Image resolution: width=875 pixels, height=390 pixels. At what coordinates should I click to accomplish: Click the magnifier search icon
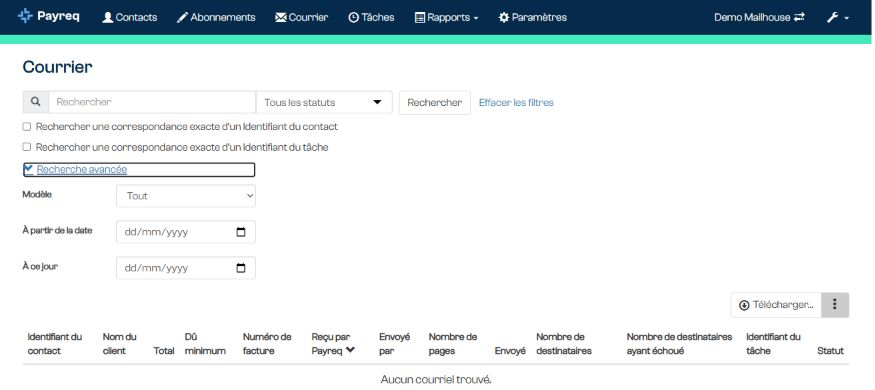coord(36,102)
